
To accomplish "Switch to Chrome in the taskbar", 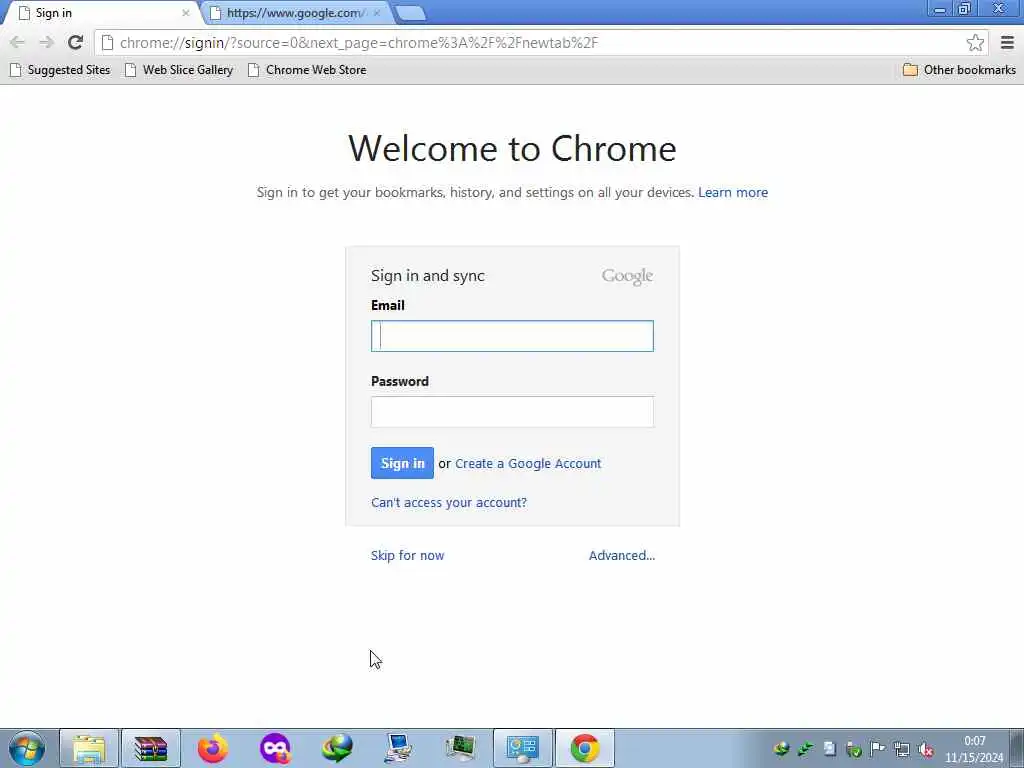I will pos(584,748).
